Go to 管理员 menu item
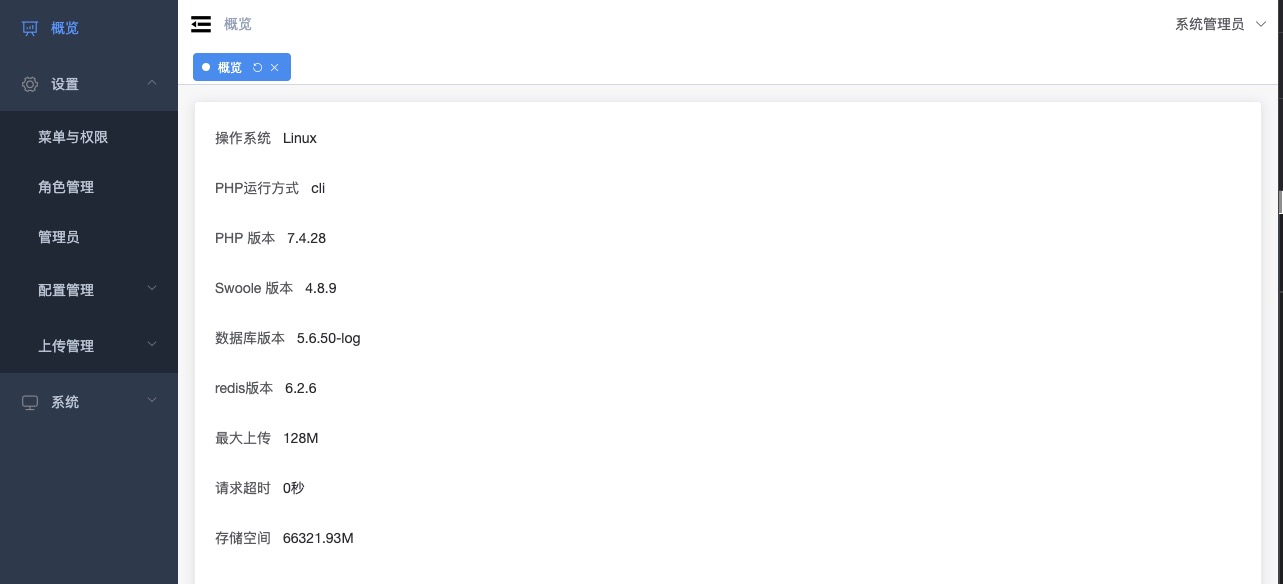1283x584 pixels. pos(89,237)
